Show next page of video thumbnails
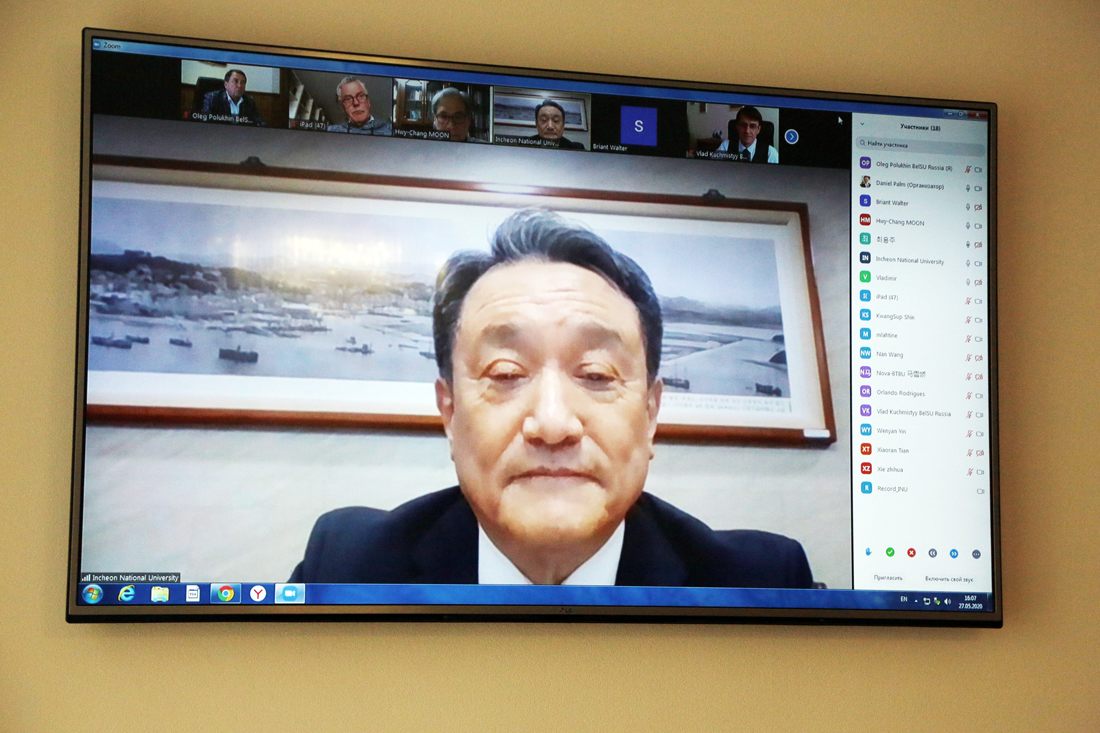This screenshot has height=733, width=1100. click(x=791, y=137)
